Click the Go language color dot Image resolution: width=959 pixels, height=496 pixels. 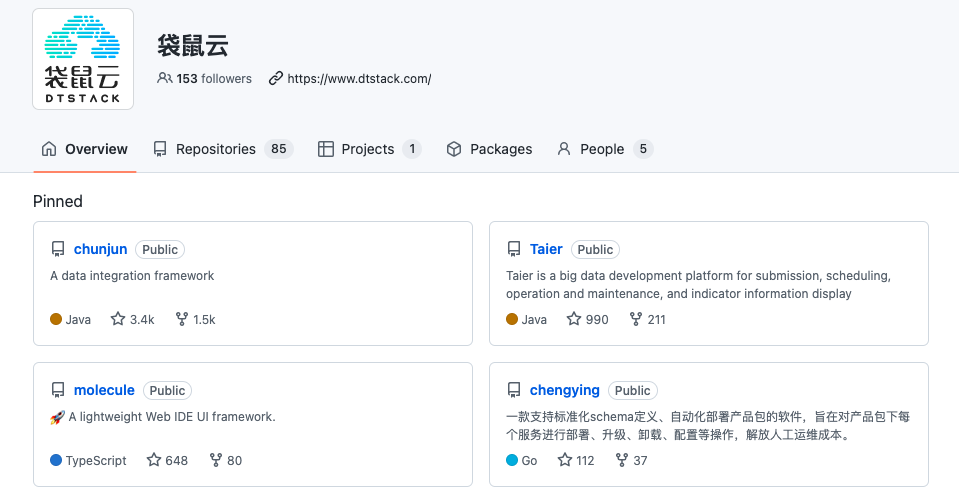[512, 460]
